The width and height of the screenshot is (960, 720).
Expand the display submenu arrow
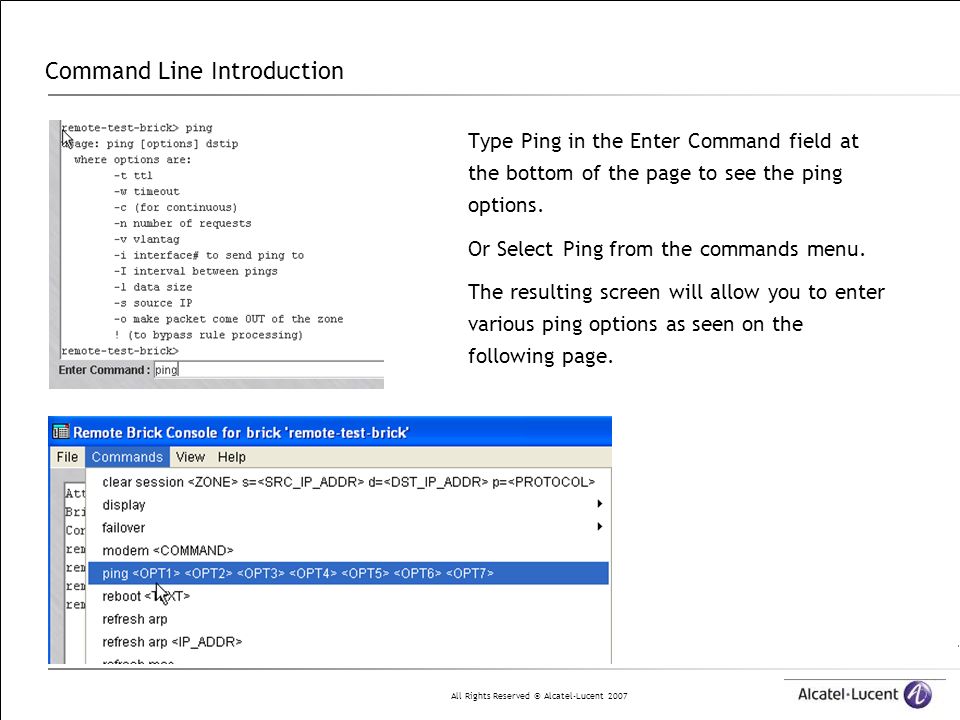click(x=599, y=504)
